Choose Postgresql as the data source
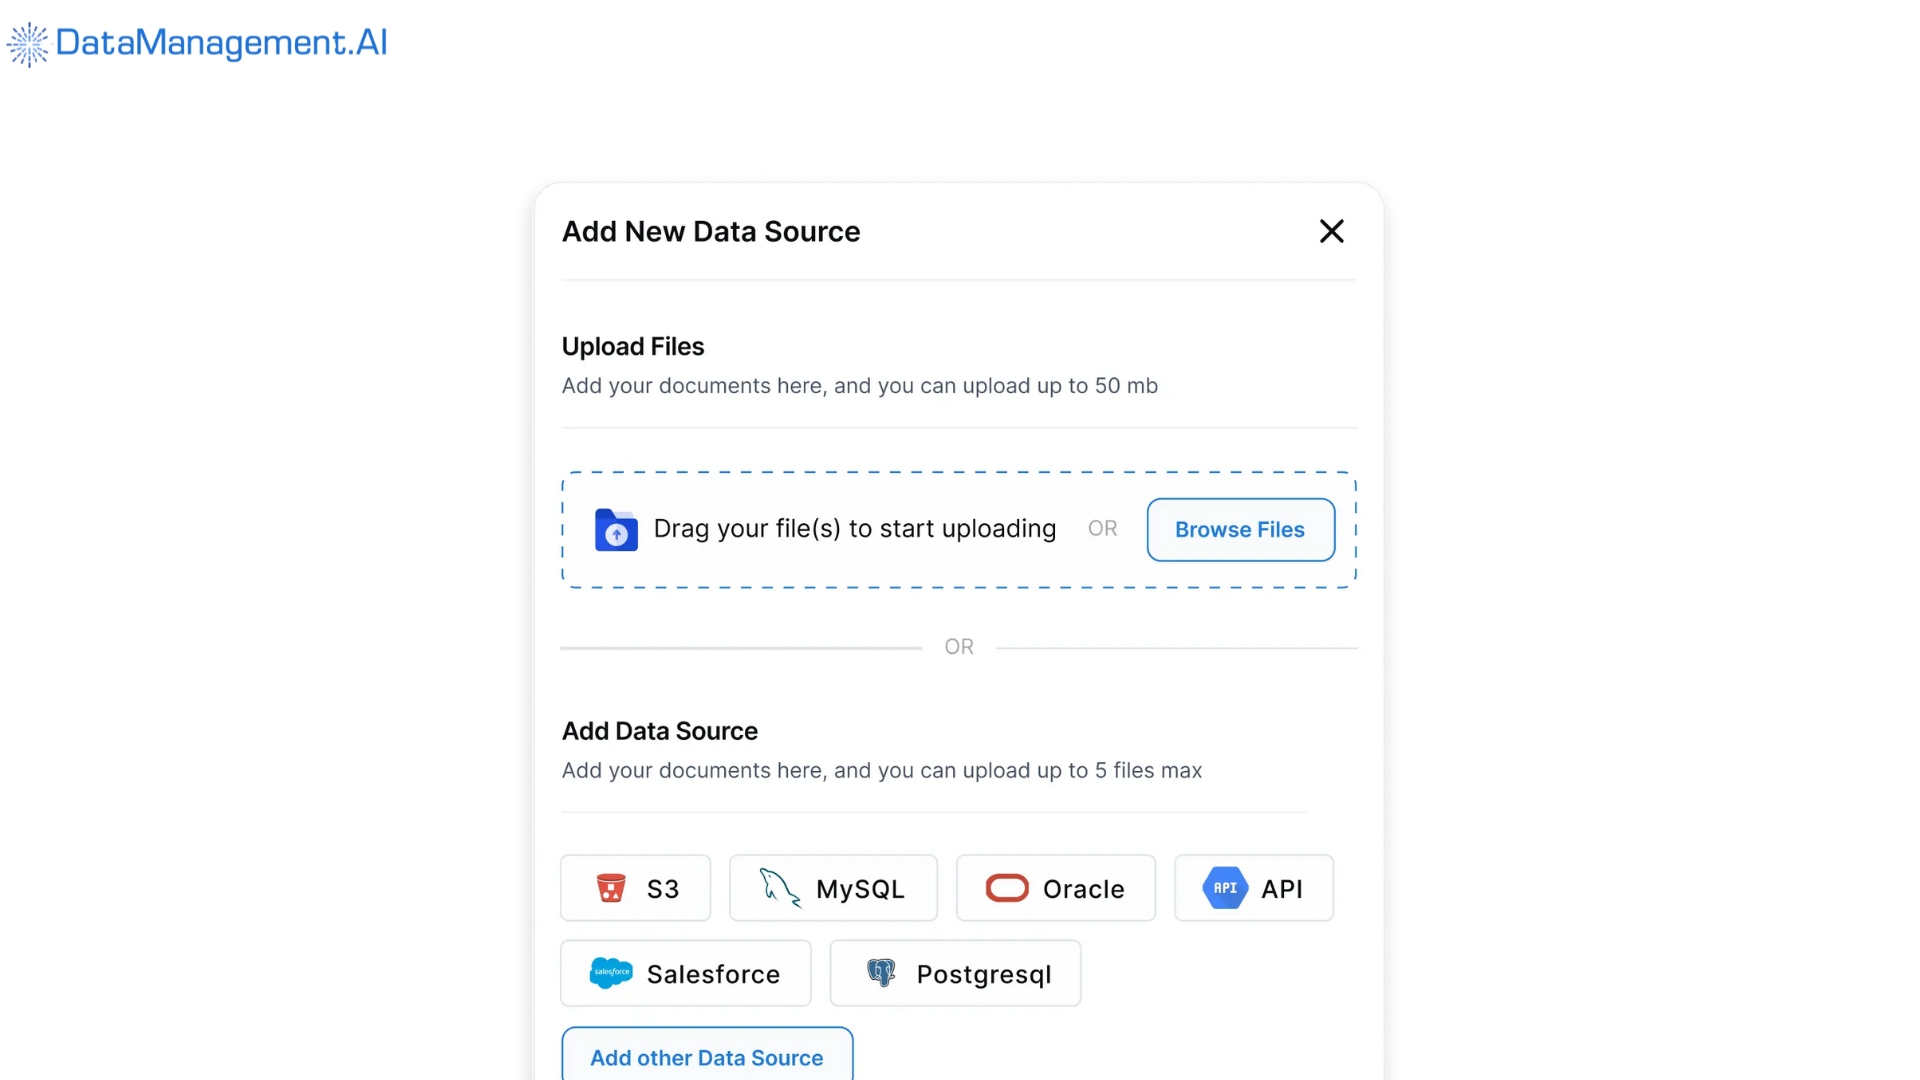The image size is (1920, 1080). [x=955, y=973]
